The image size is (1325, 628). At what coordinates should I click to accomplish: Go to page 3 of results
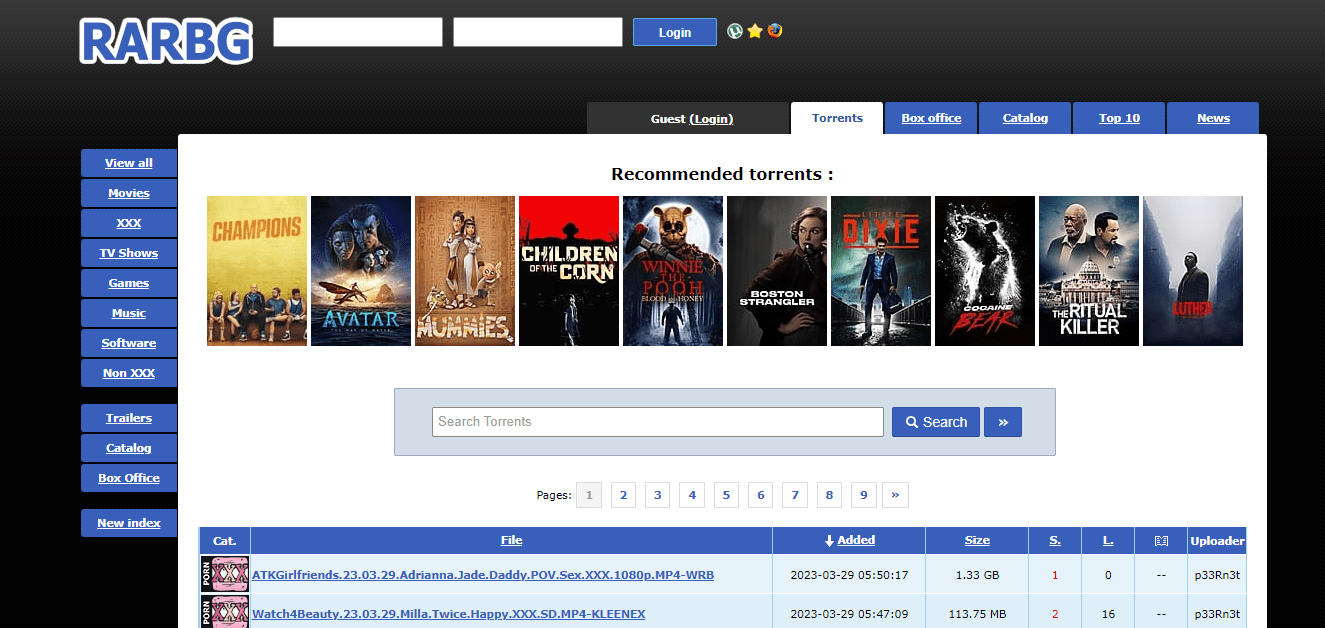(657, 495)
